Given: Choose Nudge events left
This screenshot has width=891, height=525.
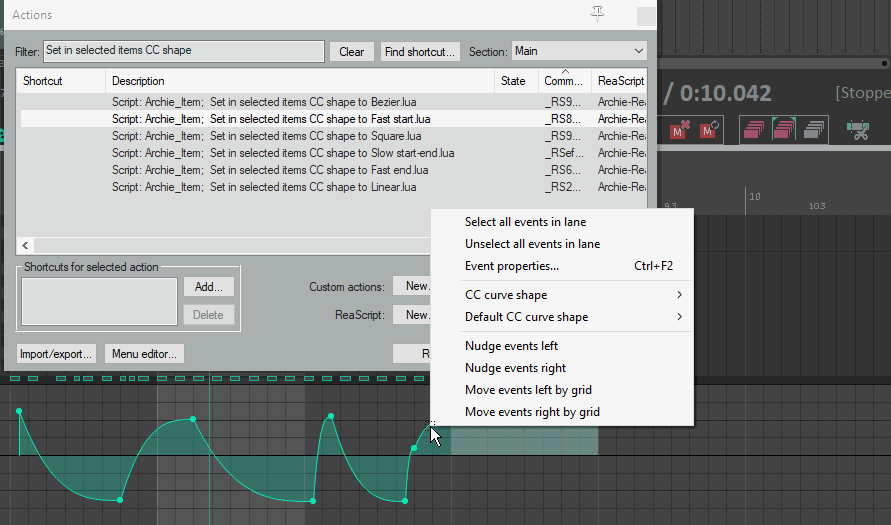Looking at the screenshot, I should coord(511,346).
